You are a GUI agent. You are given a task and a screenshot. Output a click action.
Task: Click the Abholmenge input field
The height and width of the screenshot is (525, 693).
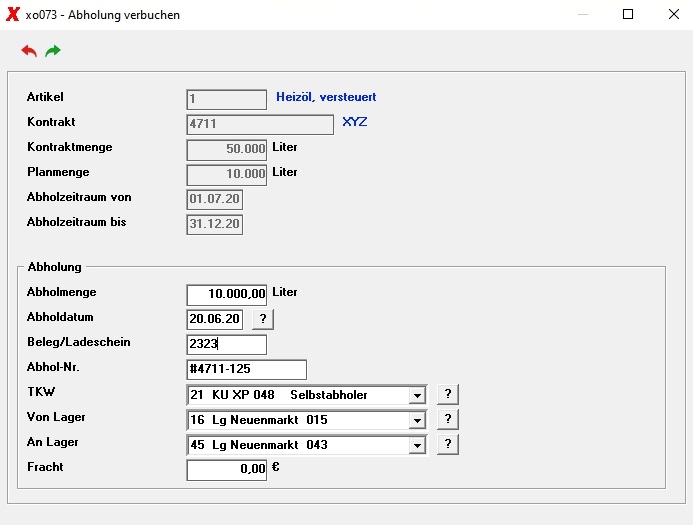click(x=227, y=295)
